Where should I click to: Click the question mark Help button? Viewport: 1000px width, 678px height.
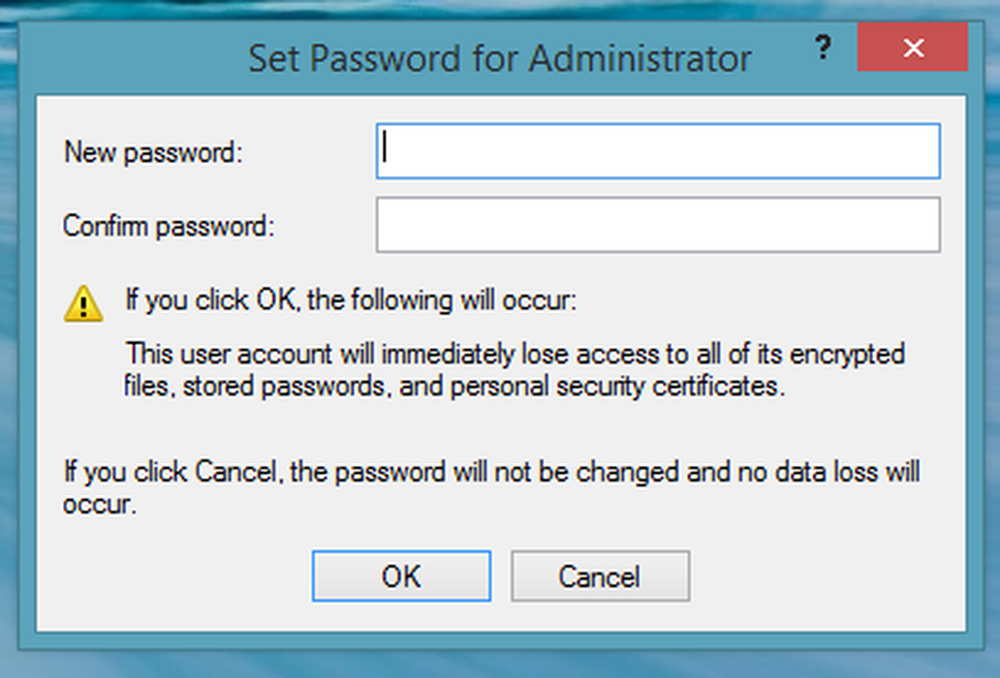coord(823,46)
